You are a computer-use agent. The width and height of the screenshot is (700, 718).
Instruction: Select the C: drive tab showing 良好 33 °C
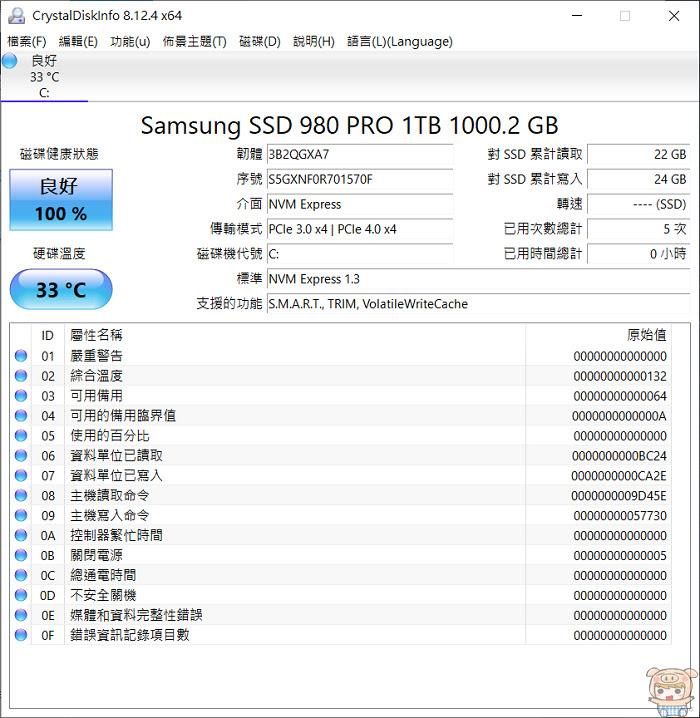(44, 76)
